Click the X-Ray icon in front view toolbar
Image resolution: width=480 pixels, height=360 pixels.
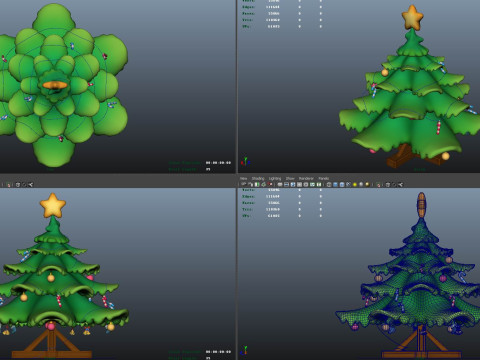click(x=18, y=184)
